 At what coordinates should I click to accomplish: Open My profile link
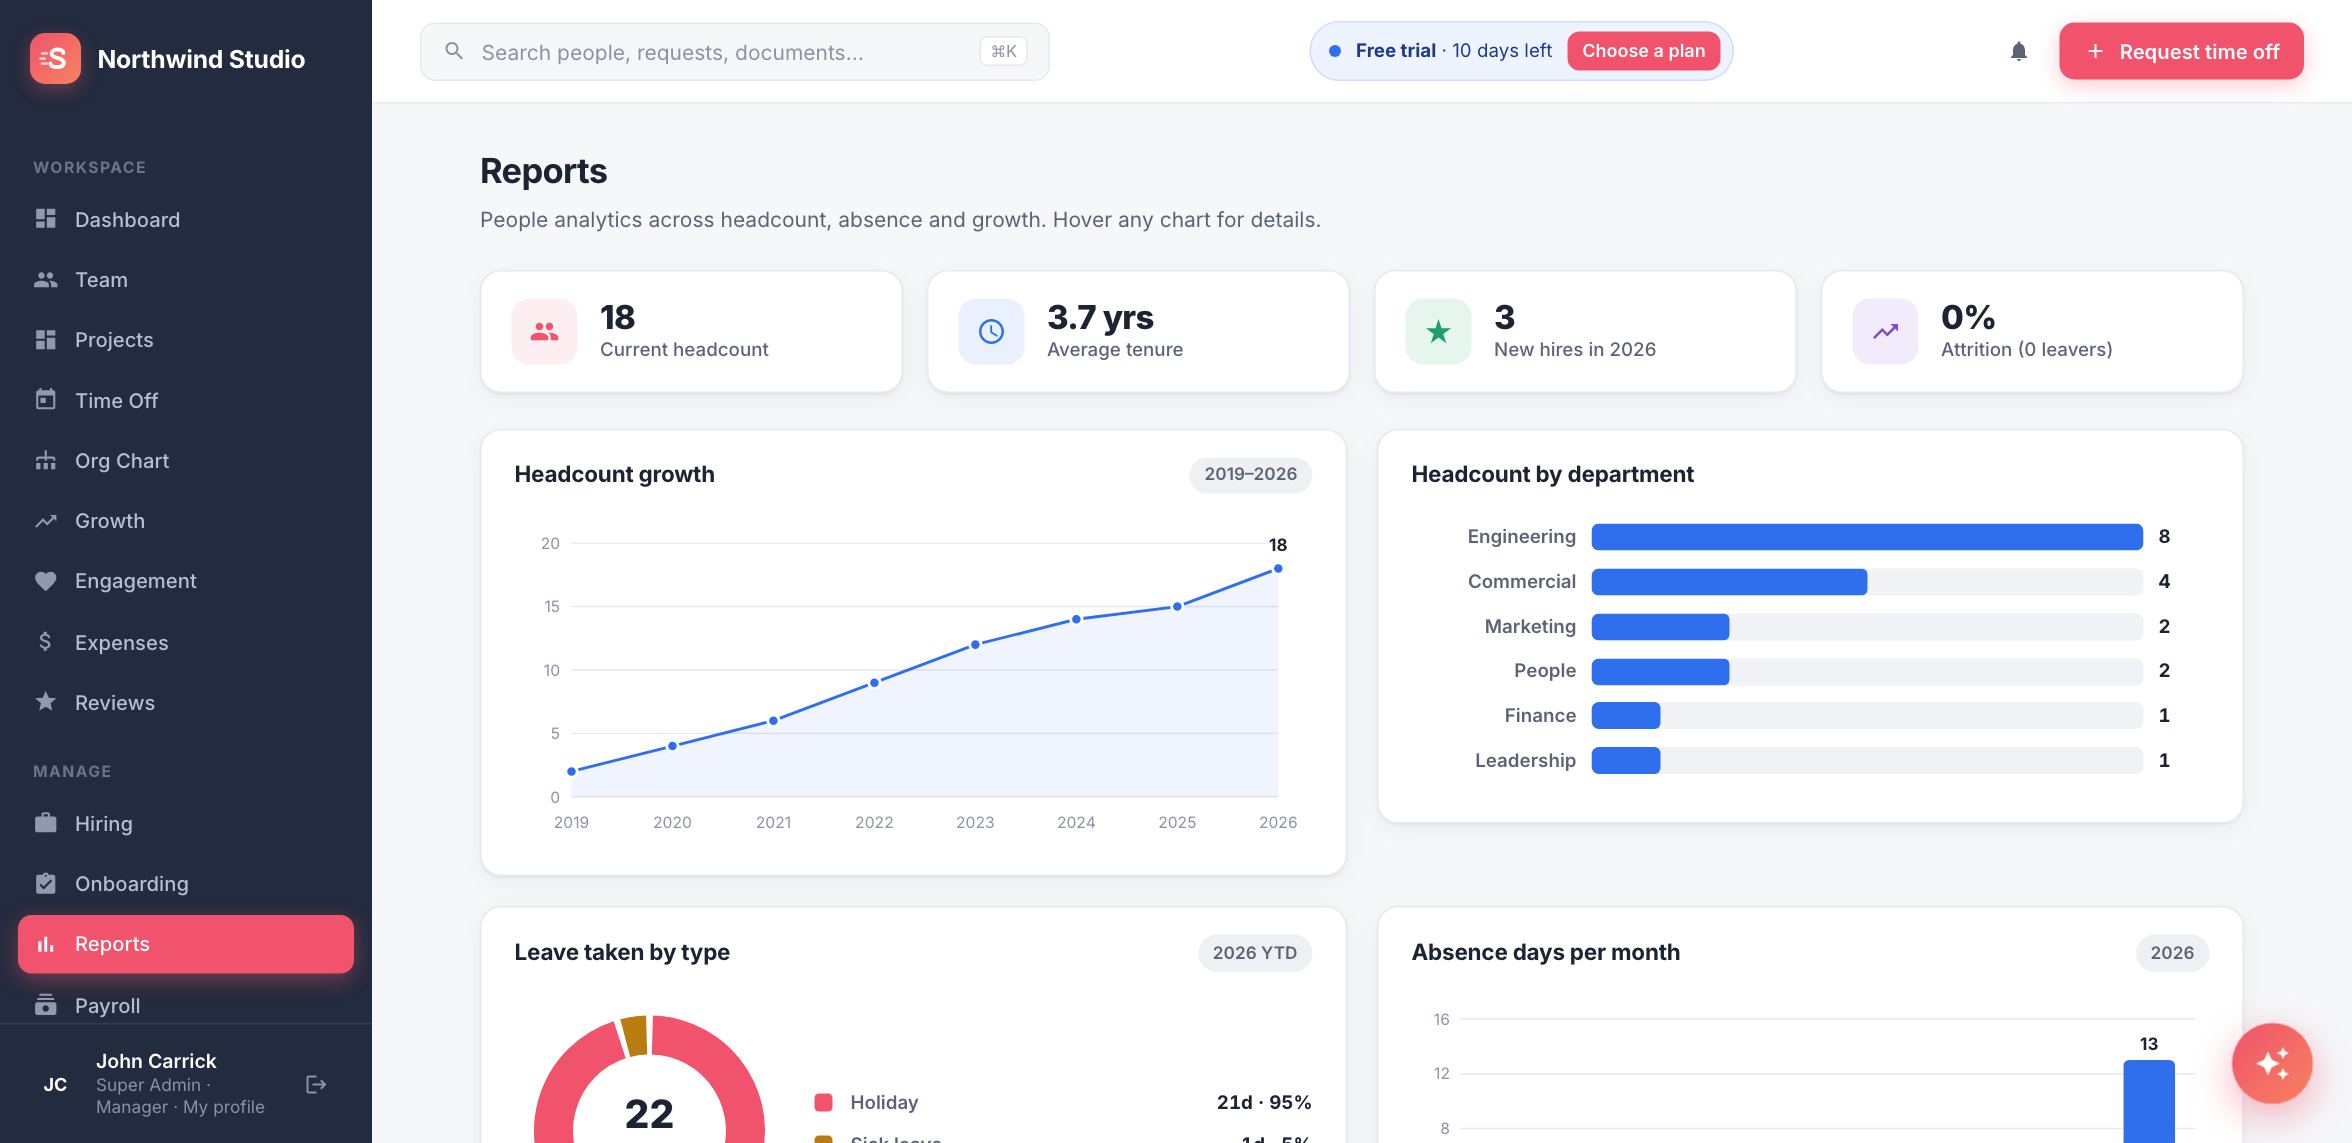pos(224,1106)
